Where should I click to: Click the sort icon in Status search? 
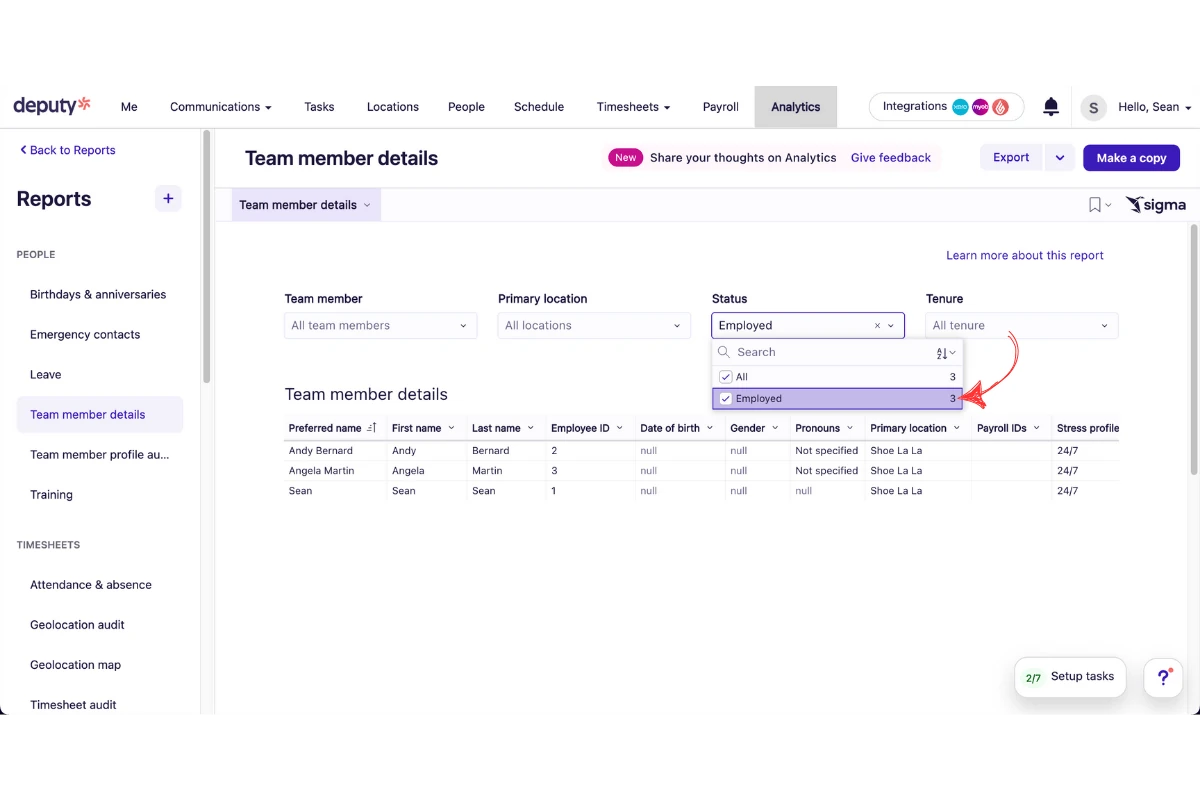click(946, 353)
